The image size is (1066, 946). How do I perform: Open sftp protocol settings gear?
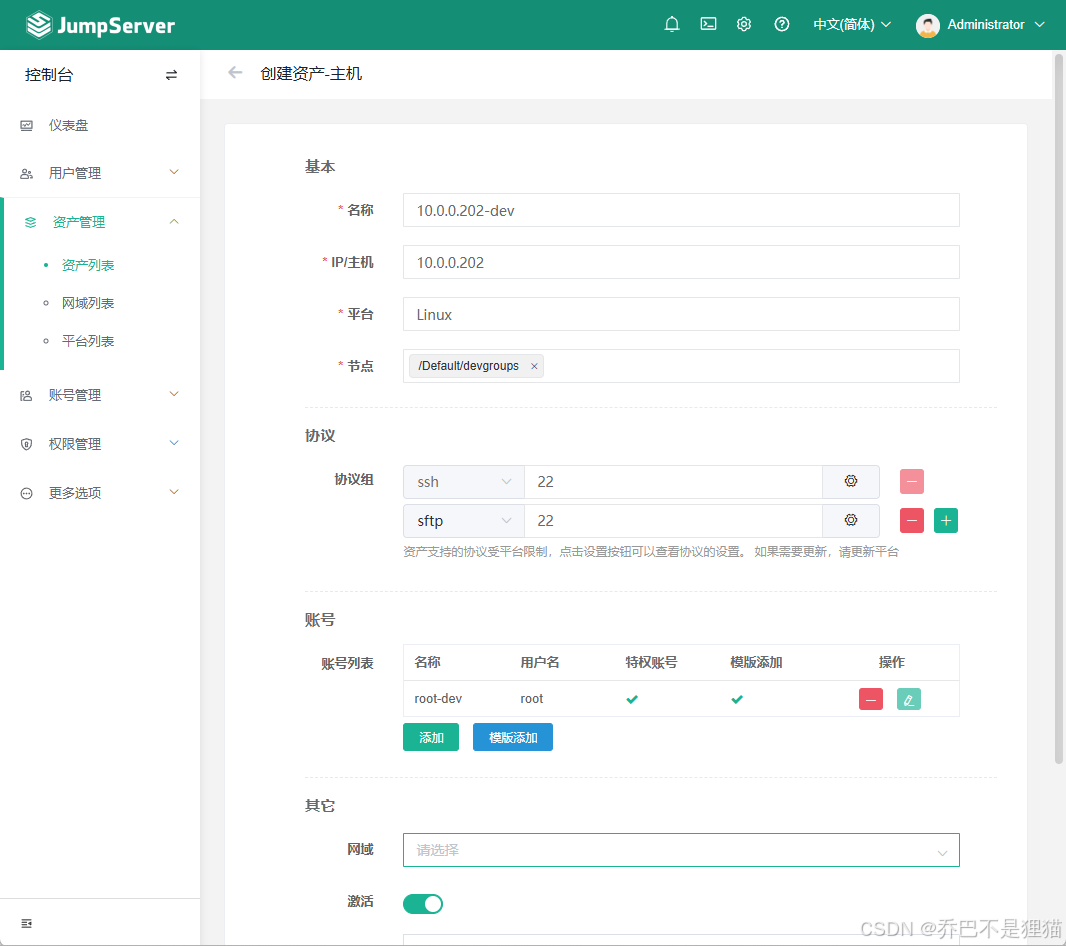click(x=850, y=520)
